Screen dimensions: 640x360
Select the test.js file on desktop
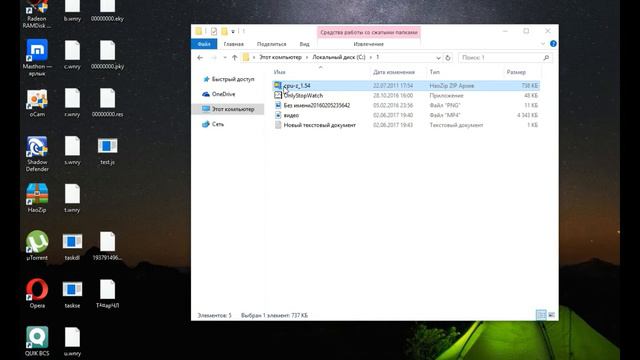click(x=107, y=151)
